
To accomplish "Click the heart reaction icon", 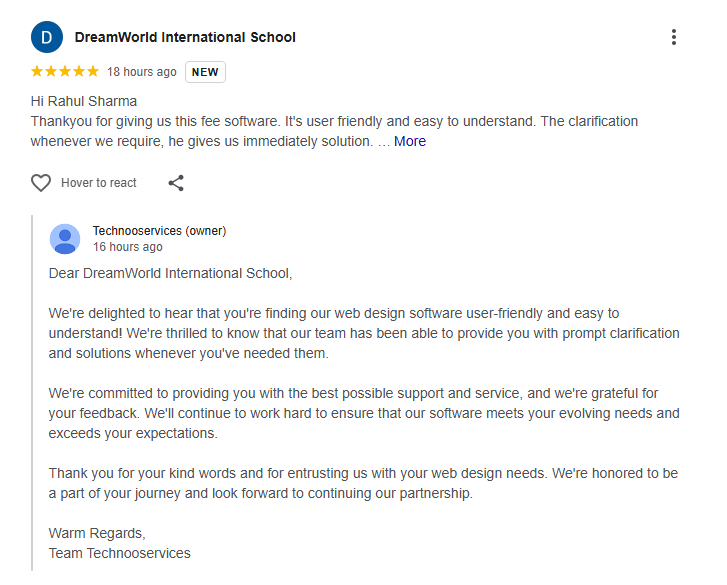I will point(41,183).
